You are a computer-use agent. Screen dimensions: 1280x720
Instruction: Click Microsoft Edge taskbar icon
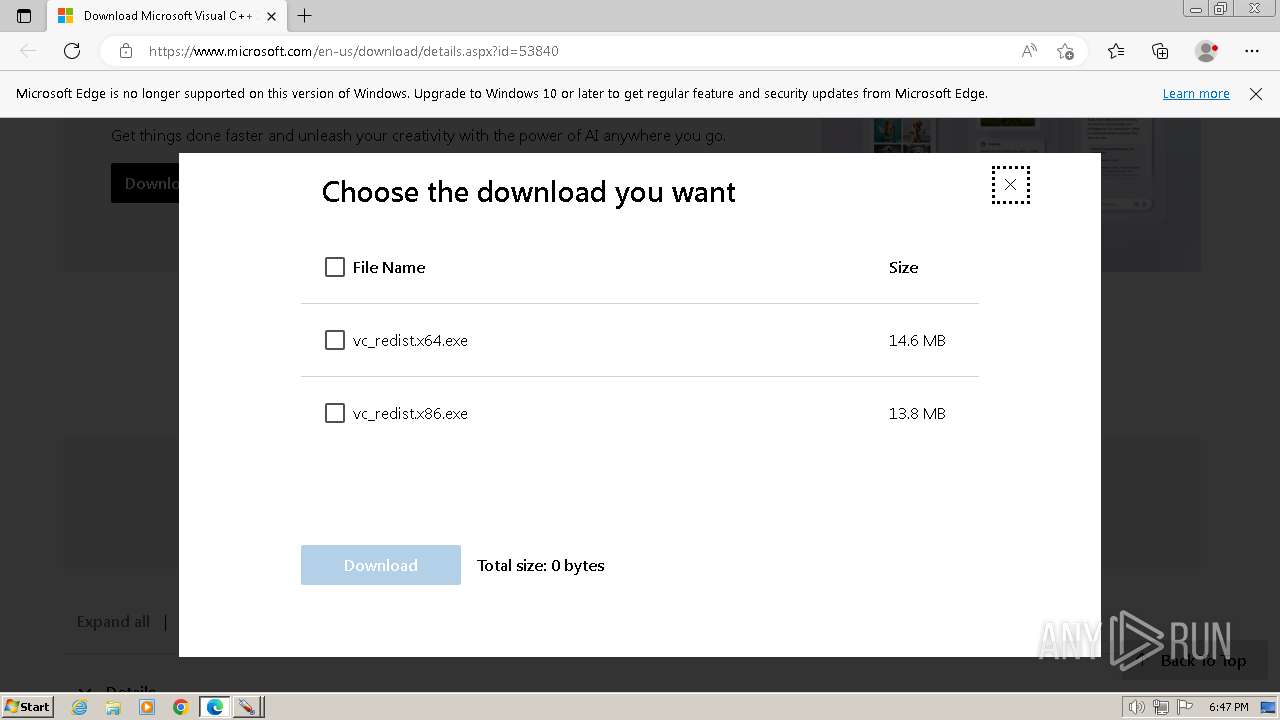215,707
